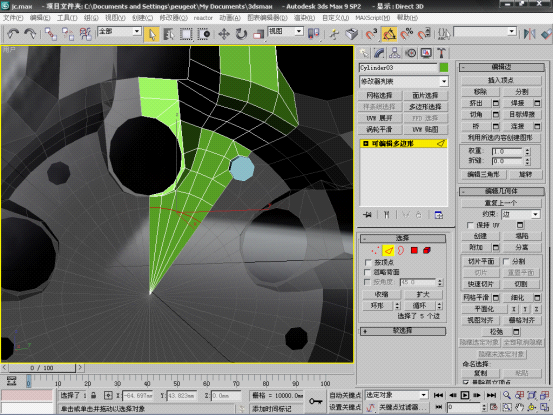The height and width of the screenshot is (415, 553).
Task: Open the Utilities hammer panel tab
Action: coord(441,53)
